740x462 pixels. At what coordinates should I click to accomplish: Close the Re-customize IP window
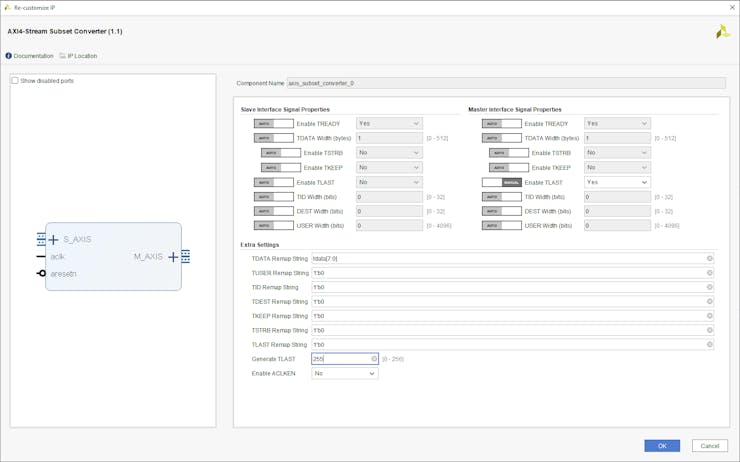tap(731, 7)
